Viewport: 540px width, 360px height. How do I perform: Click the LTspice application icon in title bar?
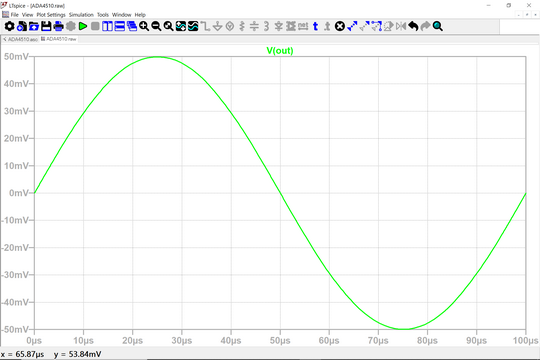coord(4,5)
